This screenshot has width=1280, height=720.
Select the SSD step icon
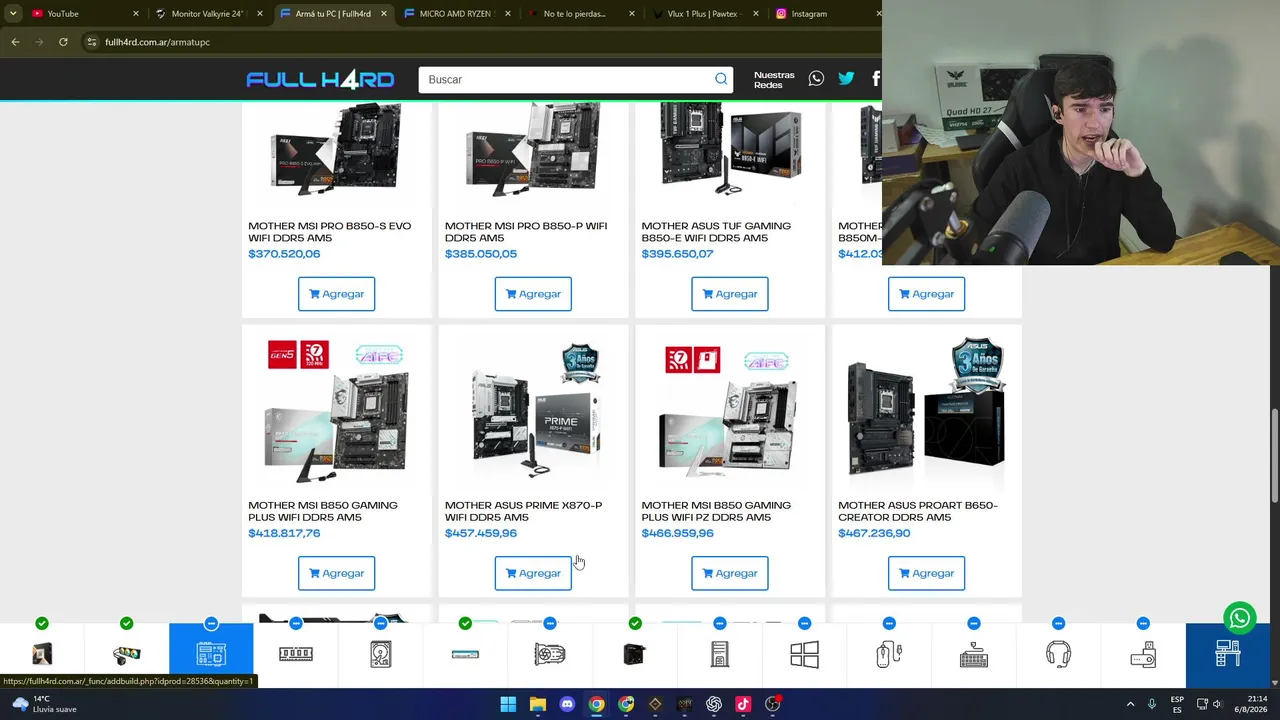pos(465,654)
